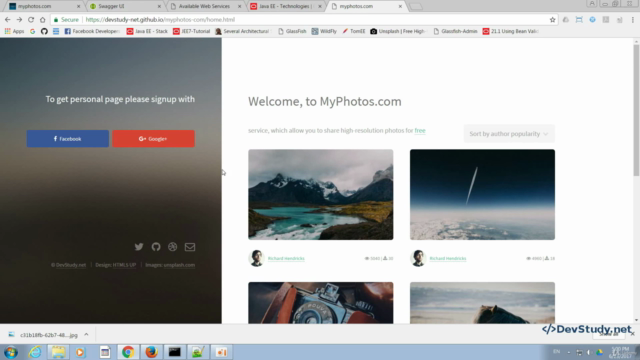Open the mountain lake photo thumbnail
The height and width of the screenshot is (360, 640).
click(321, 194)
